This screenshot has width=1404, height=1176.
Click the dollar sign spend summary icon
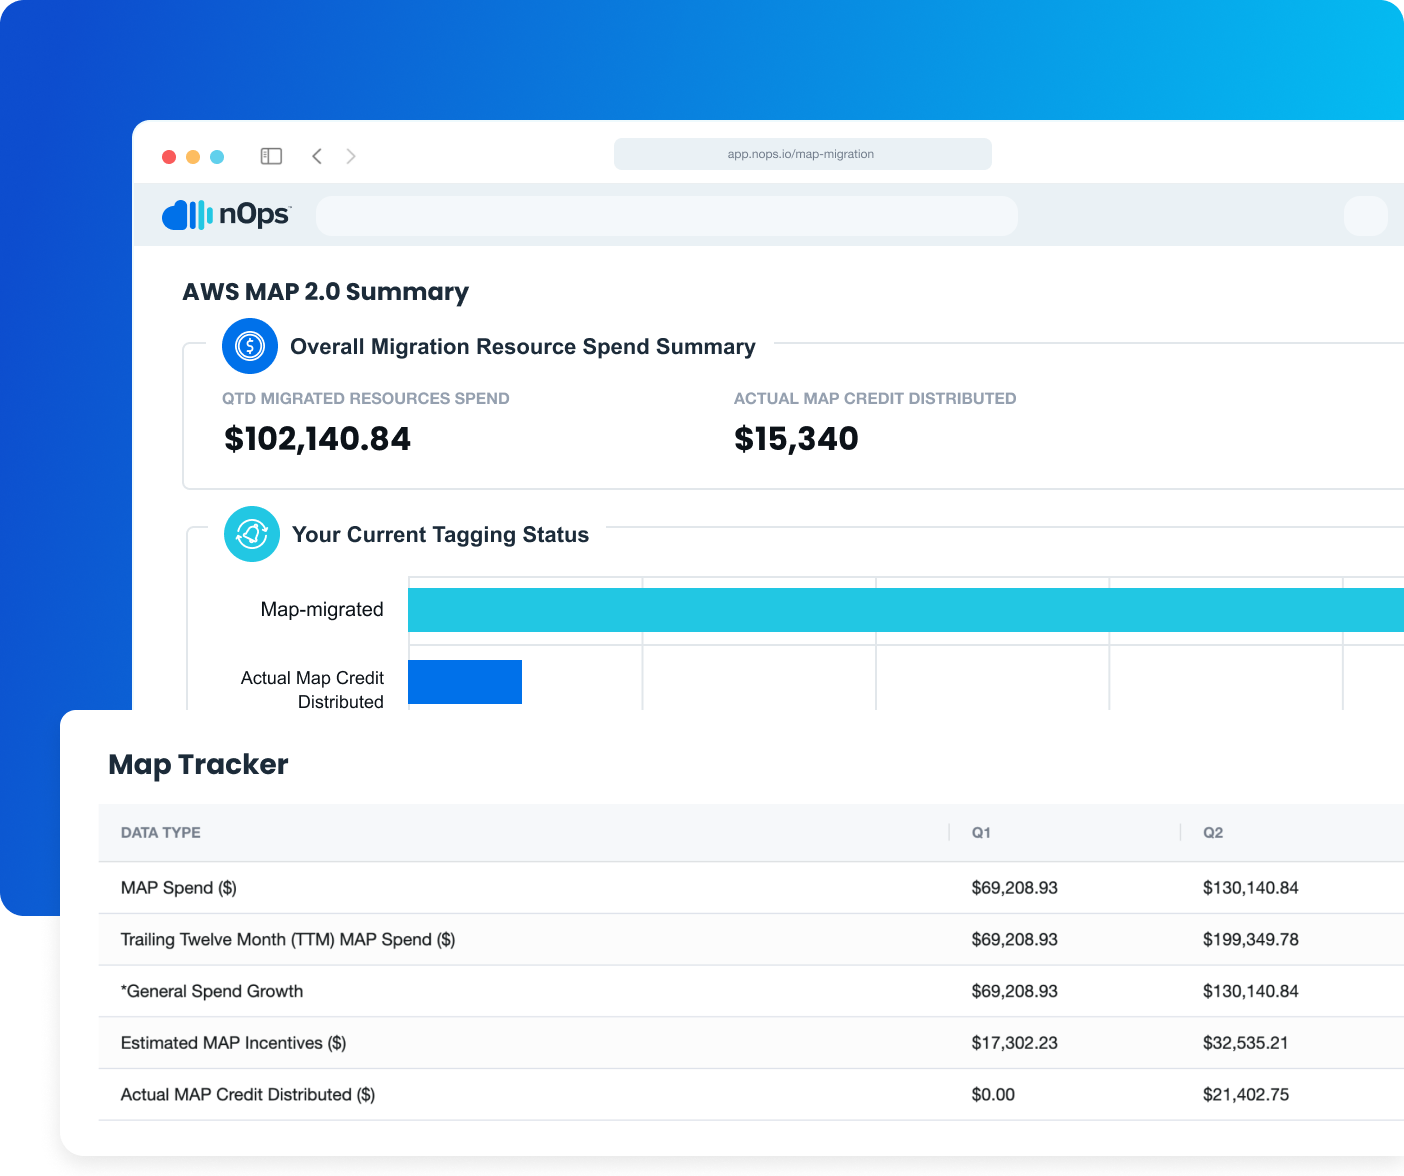point(250,346)
